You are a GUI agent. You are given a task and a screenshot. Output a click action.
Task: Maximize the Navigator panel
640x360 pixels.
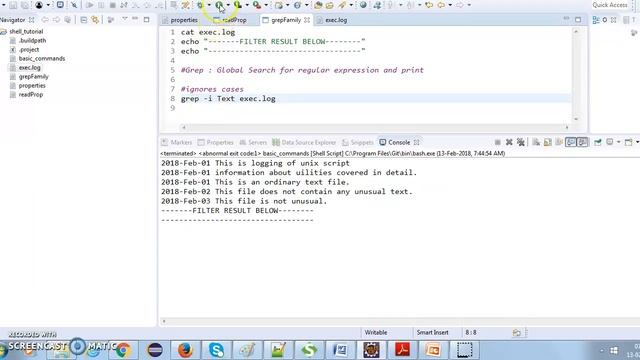point(147,20)
